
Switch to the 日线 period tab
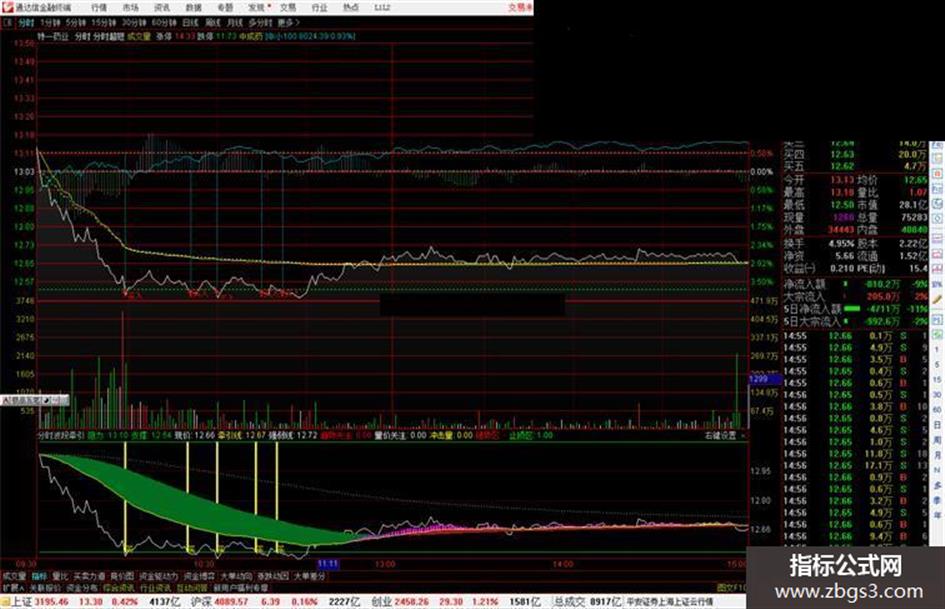click(x=190, y=23)
